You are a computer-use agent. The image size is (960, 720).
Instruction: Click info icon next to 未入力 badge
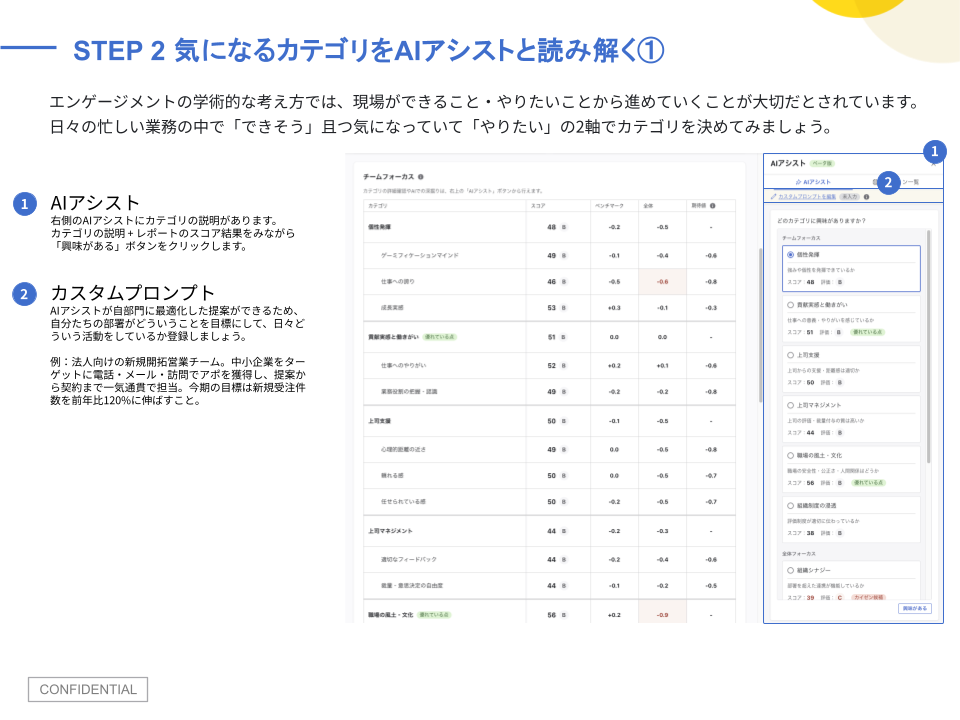(866, 197)
